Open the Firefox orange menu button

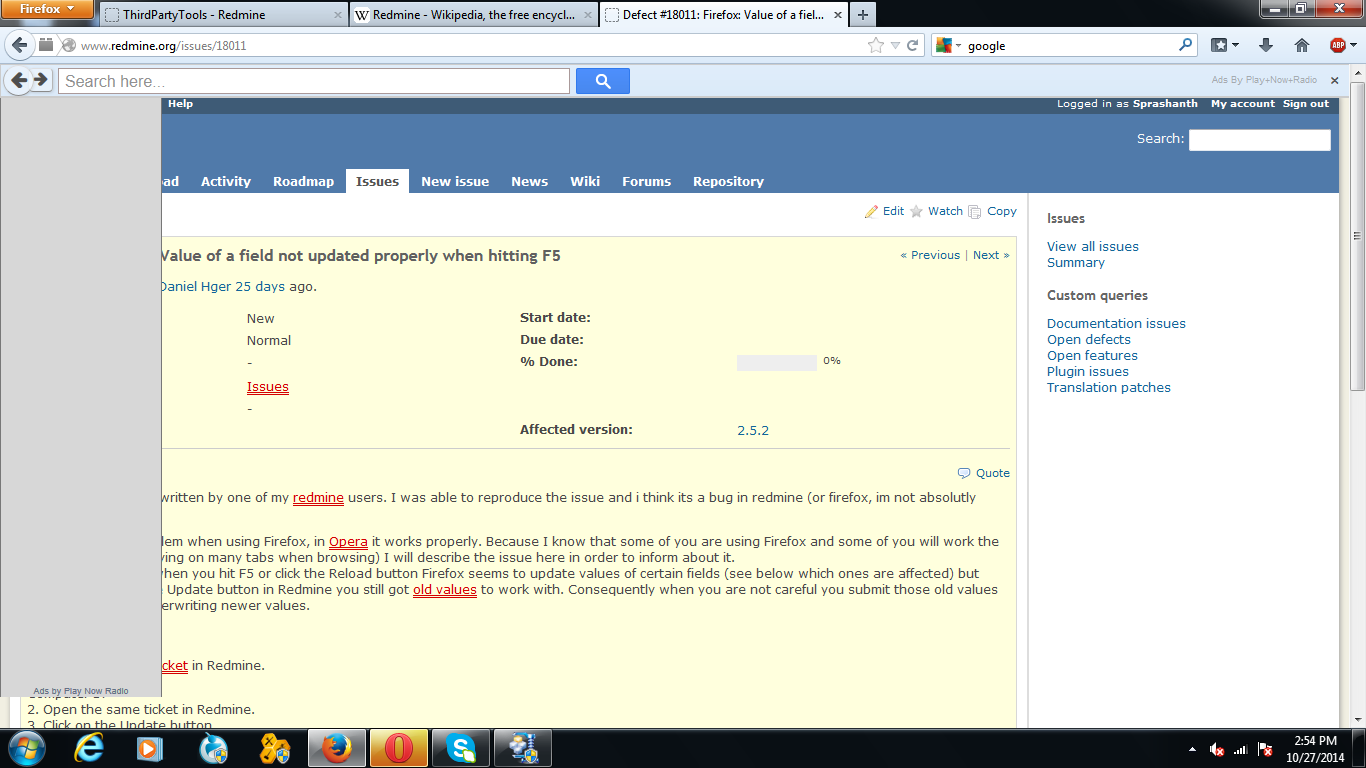[47, 9]
